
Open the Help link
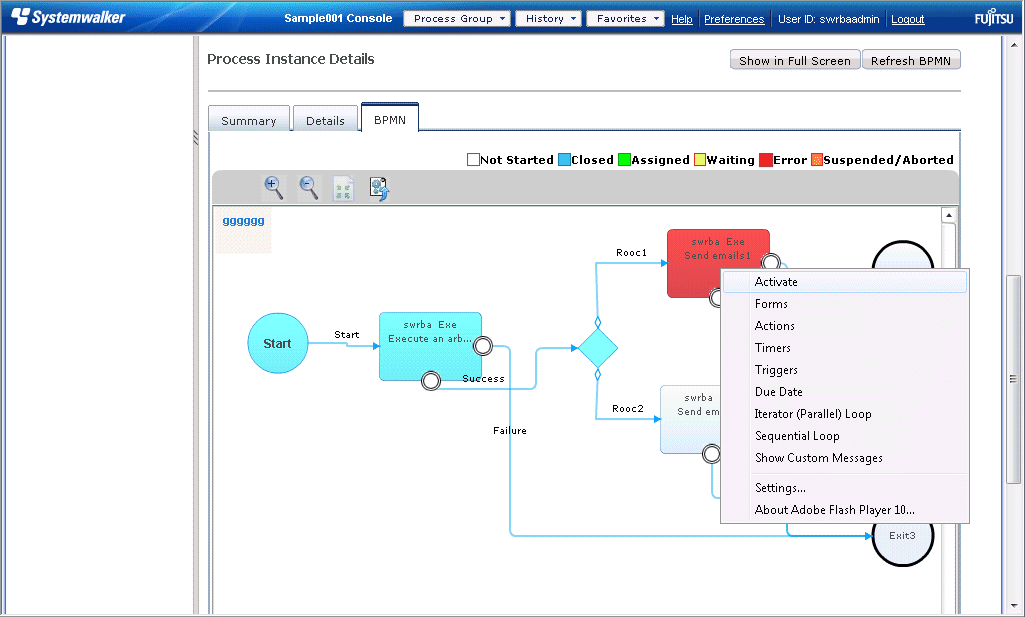(x=682, y=19)
